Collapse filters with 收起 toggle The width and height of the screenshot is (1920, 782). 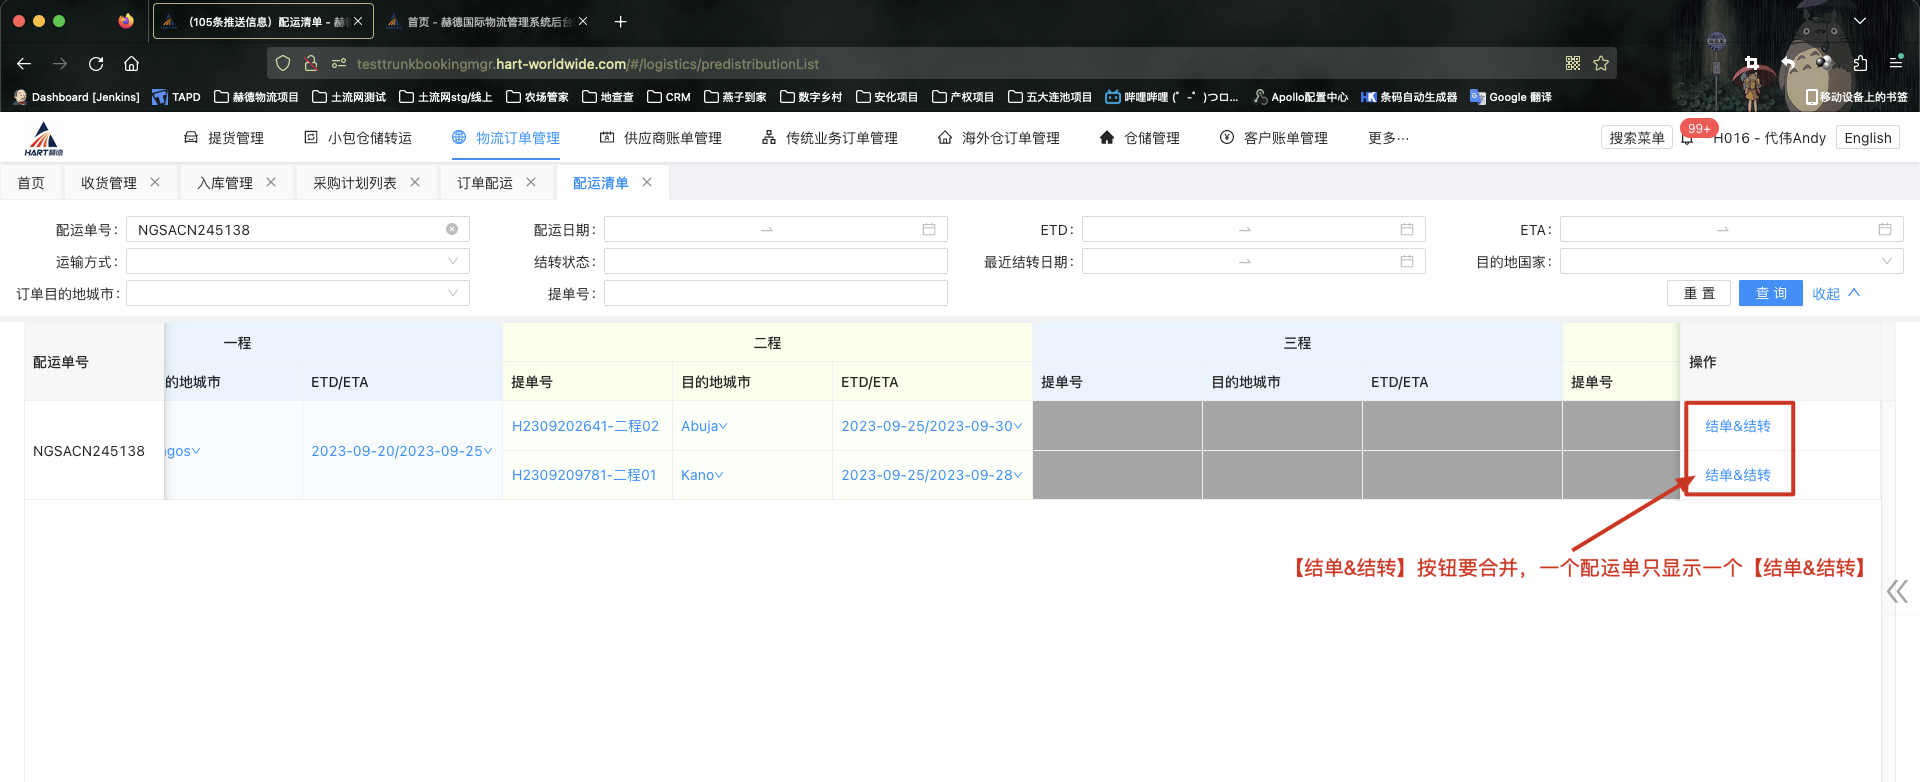click(x=1835, y=294)
